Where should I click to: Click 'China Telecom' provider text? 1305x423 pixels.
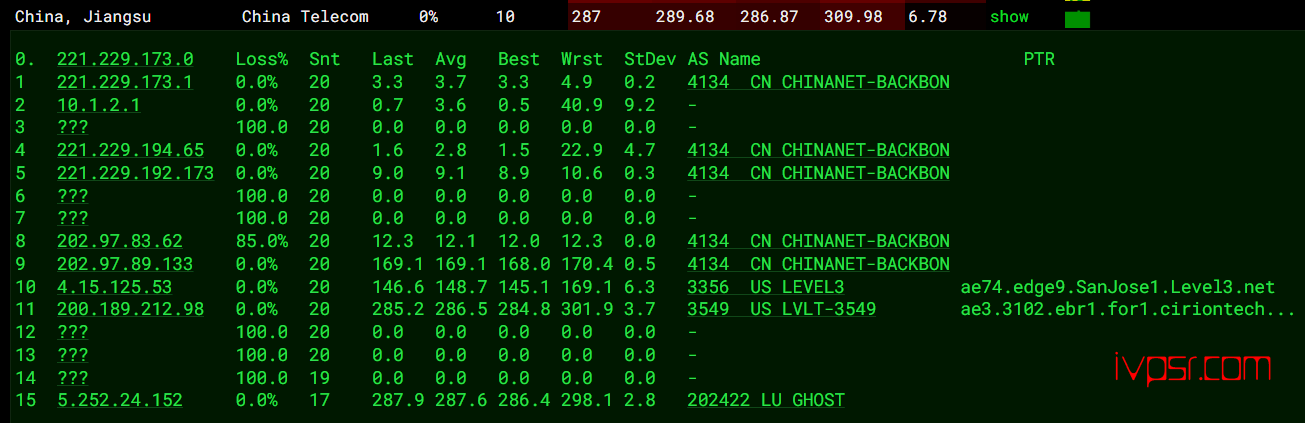click(x=305, y=17)
